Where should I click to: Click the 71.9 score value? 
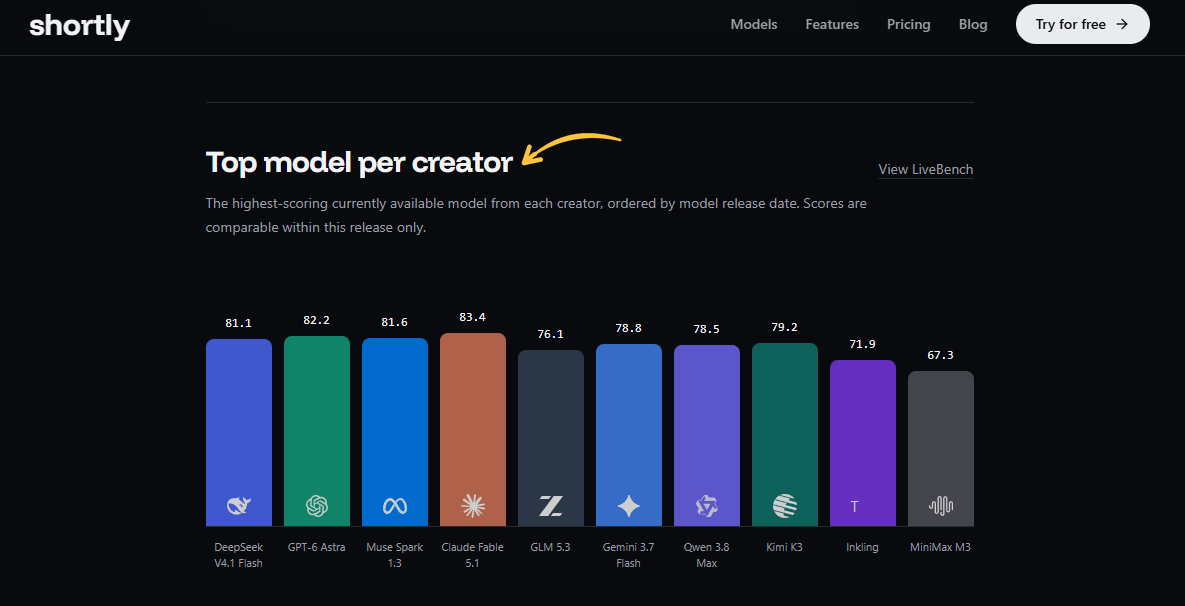[x=862, y=344]
